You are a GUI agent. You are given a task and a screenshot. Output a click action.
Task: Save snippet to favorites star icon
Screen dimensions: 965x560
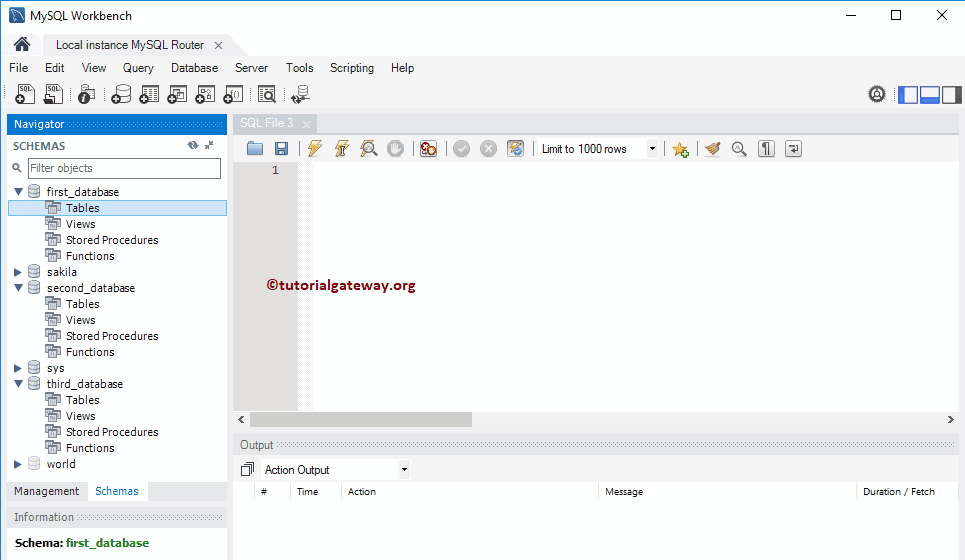[680, 150]
